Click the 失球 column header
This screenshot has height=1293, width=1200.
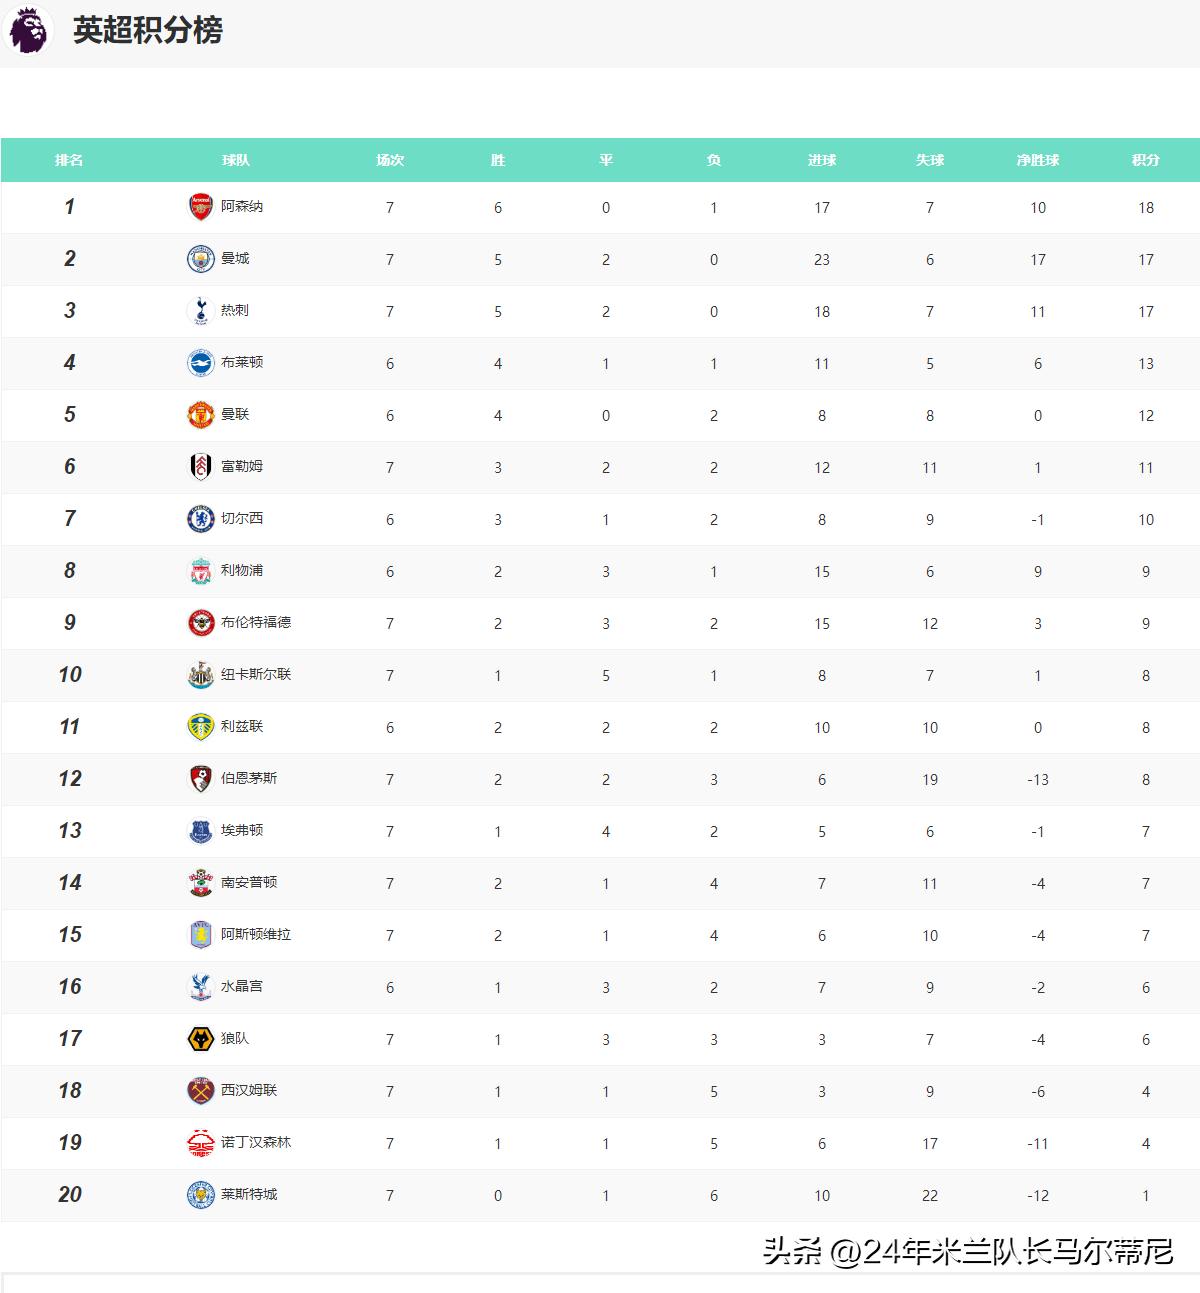click(930, 160)
